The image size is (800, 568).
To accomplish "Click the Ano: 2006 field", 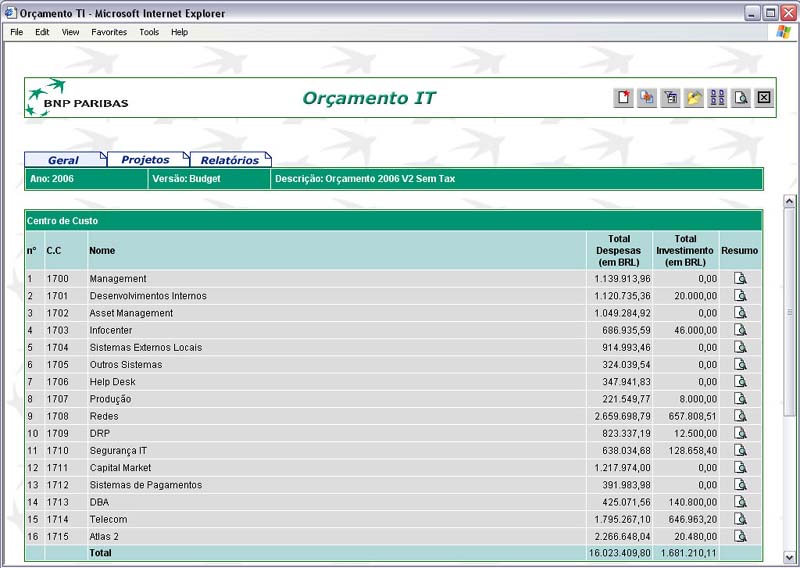I will tap(86, 179).
